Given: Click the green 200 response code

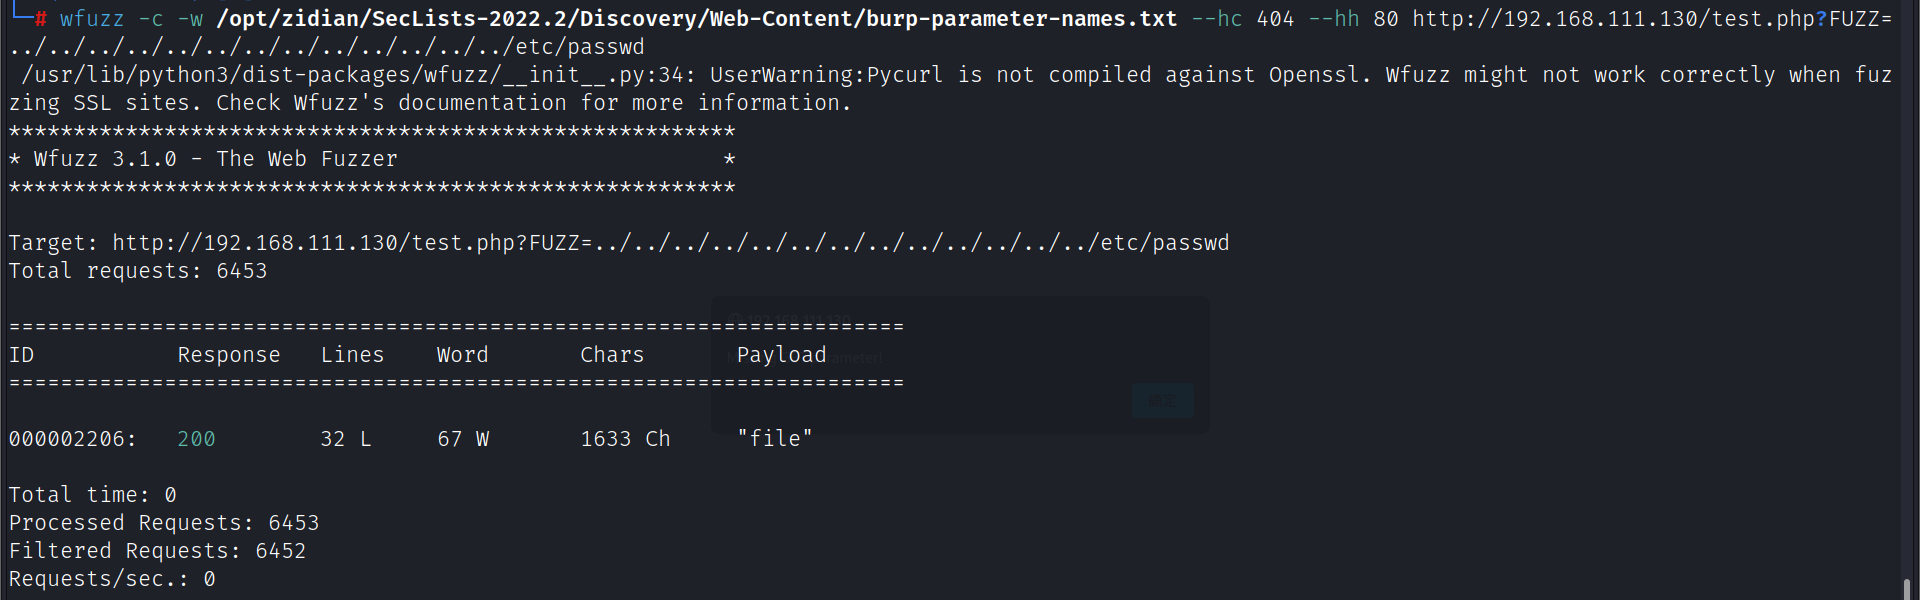Looking at the screenshot, I should (x=196, y=439).
